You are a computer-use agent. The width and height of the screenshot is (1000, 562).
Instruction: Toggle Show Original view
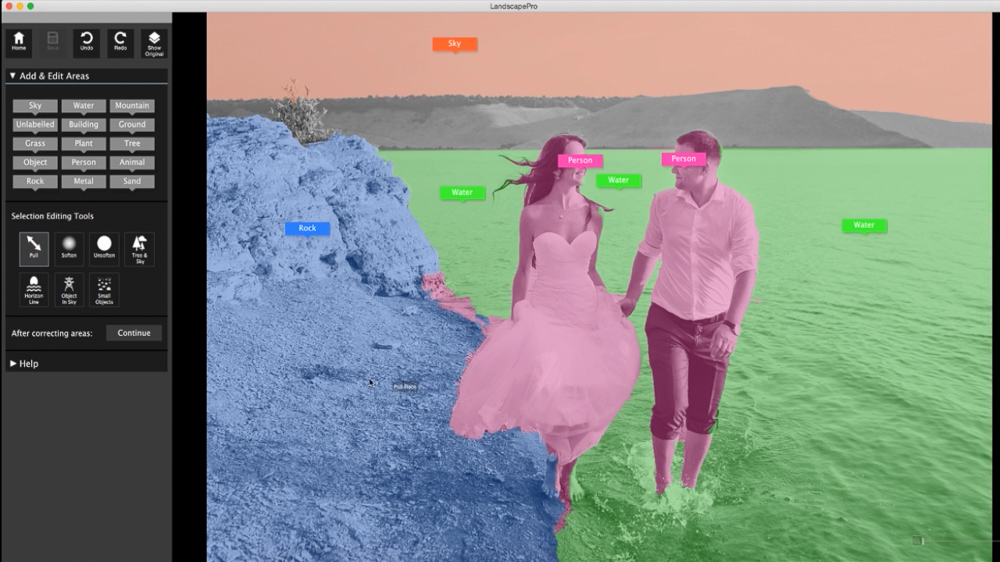pyautogui.click(x=154, y=43)
